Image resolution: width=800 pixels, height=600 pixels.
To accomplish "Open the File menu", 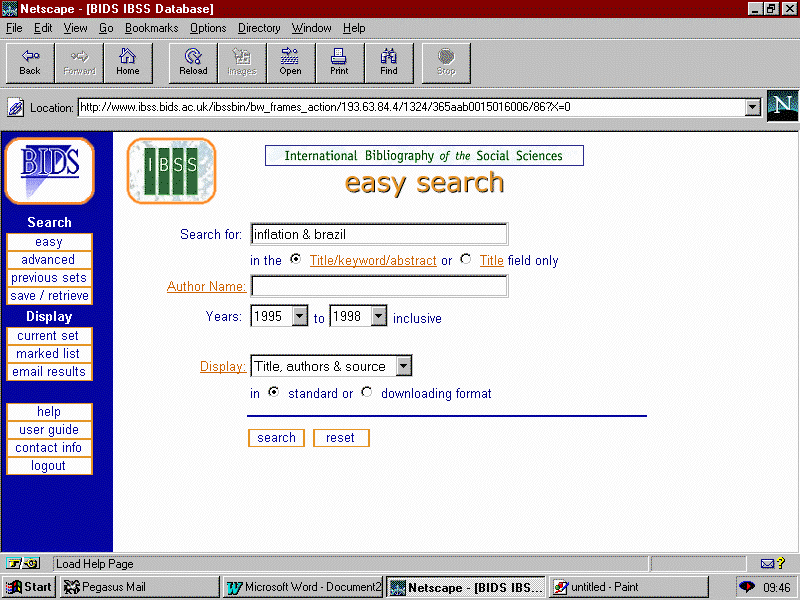I will [x=14, y=28].
